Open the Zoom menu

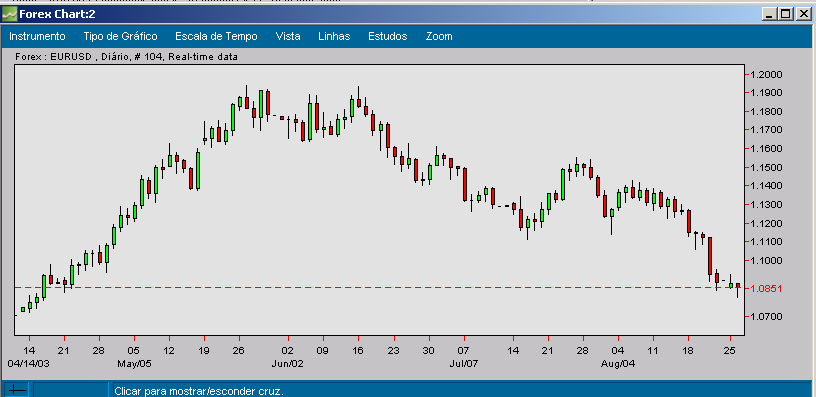[x=439, y=36]
